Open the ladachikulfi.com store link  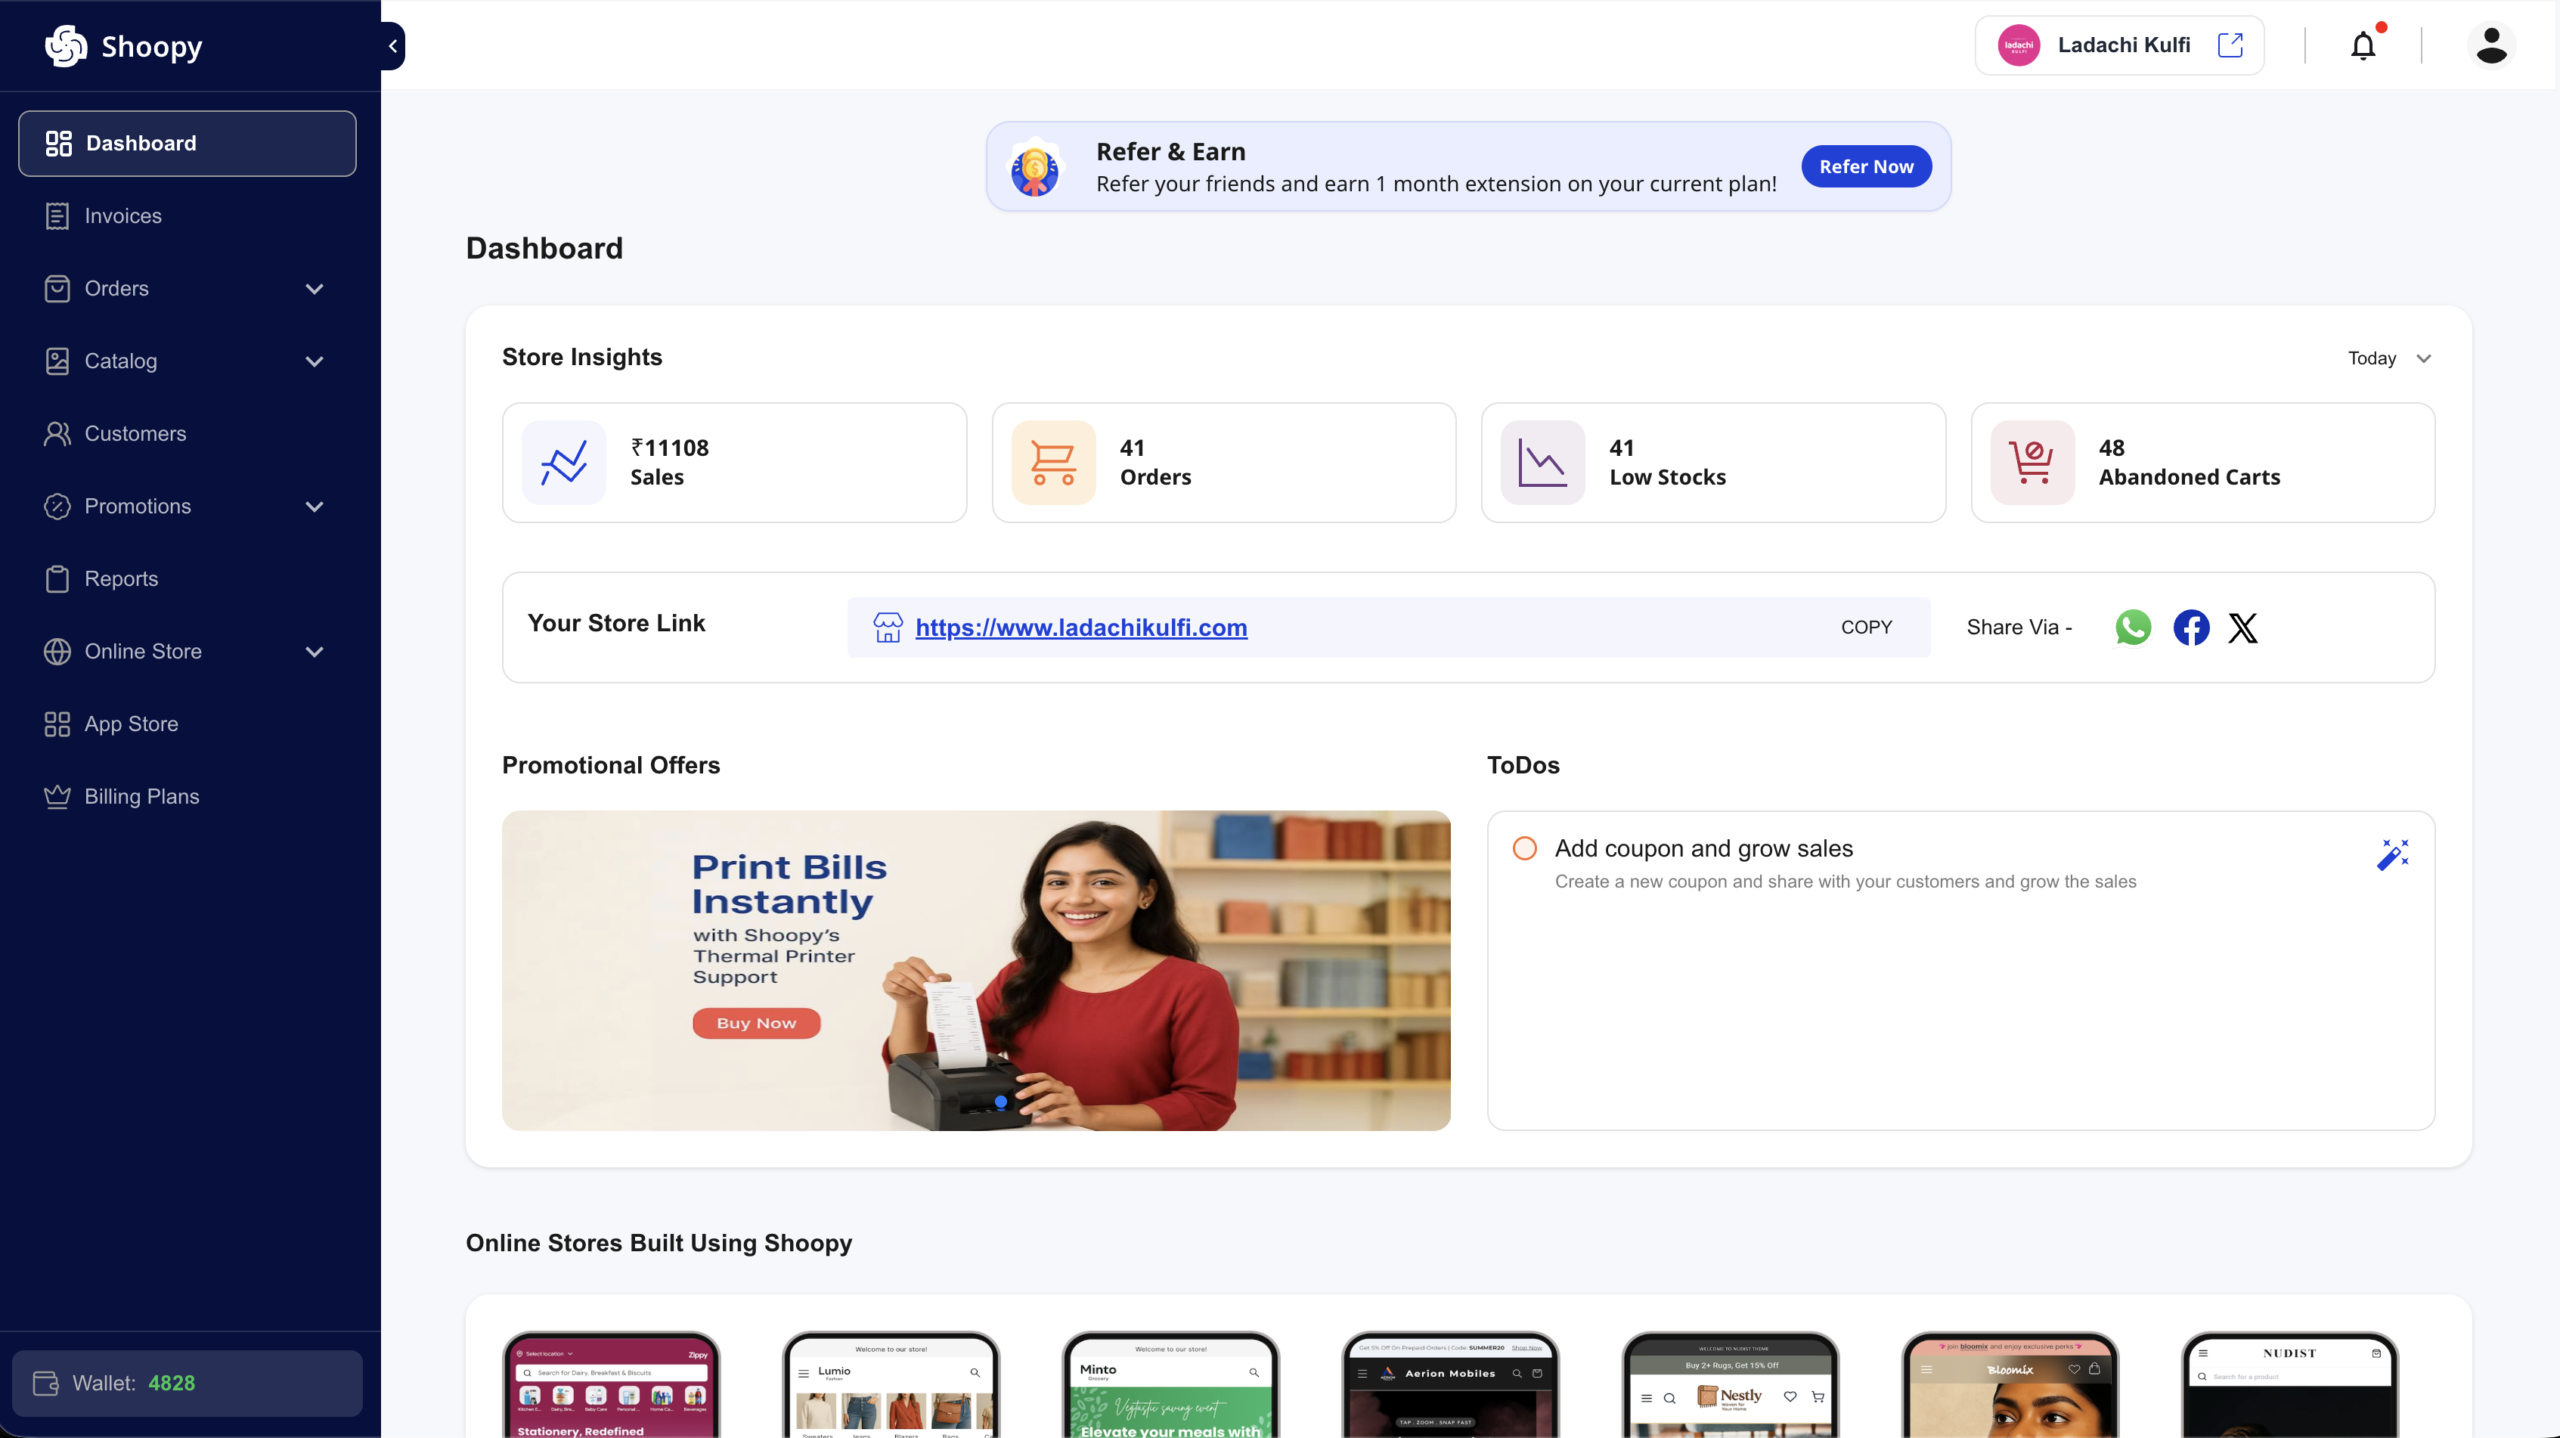[1082, 627]
